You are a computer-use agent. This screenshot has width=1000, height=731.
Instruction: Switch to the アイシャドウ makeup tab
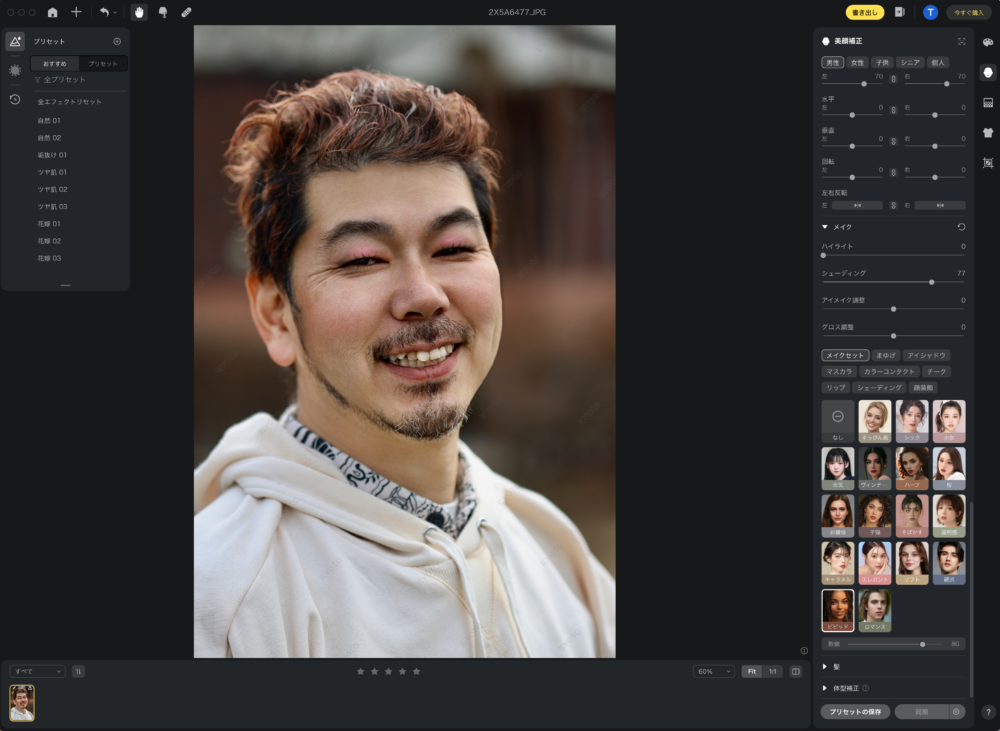[925, 355]
